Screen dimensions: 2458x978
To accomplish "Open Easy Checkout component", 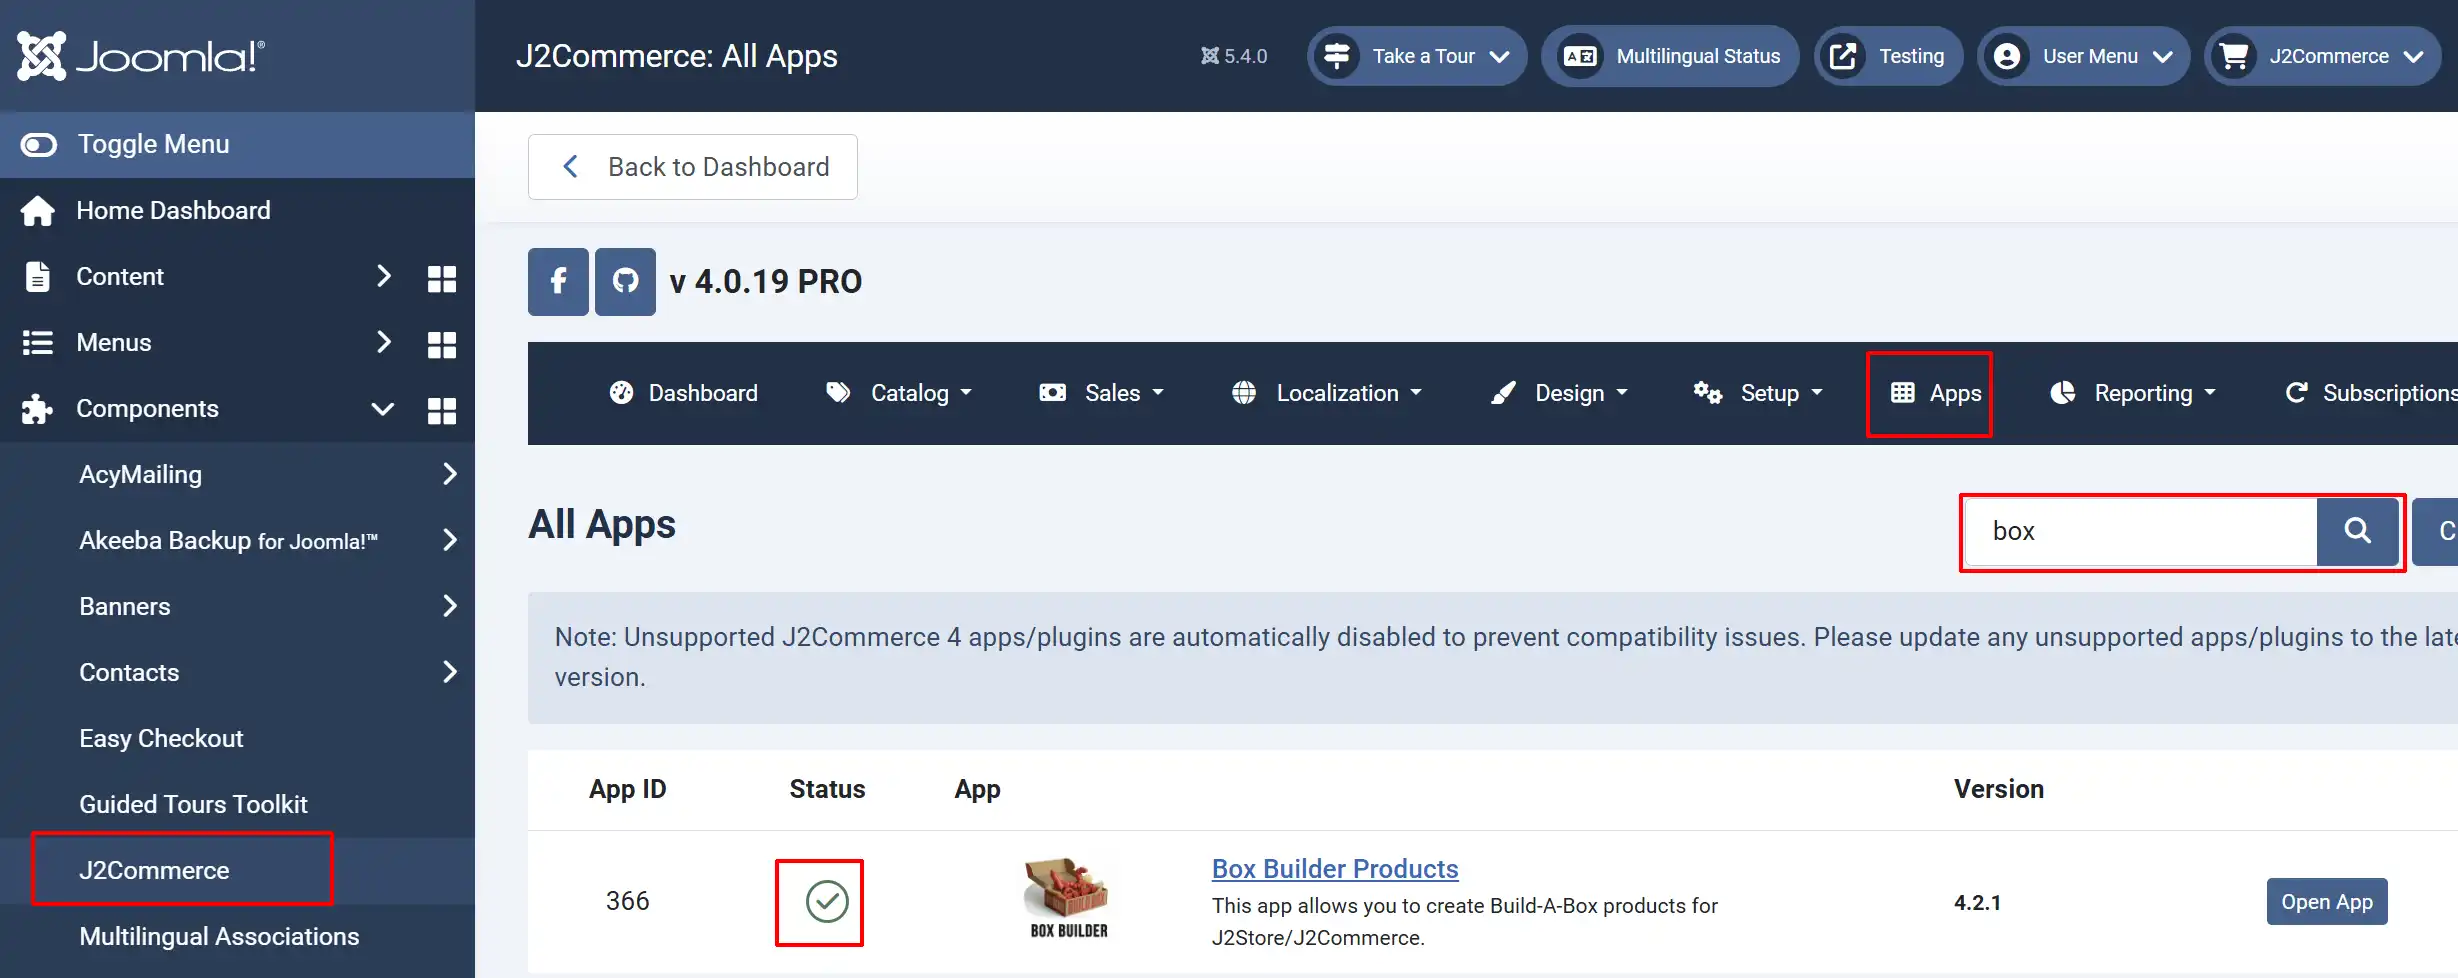I will (161, 738).
